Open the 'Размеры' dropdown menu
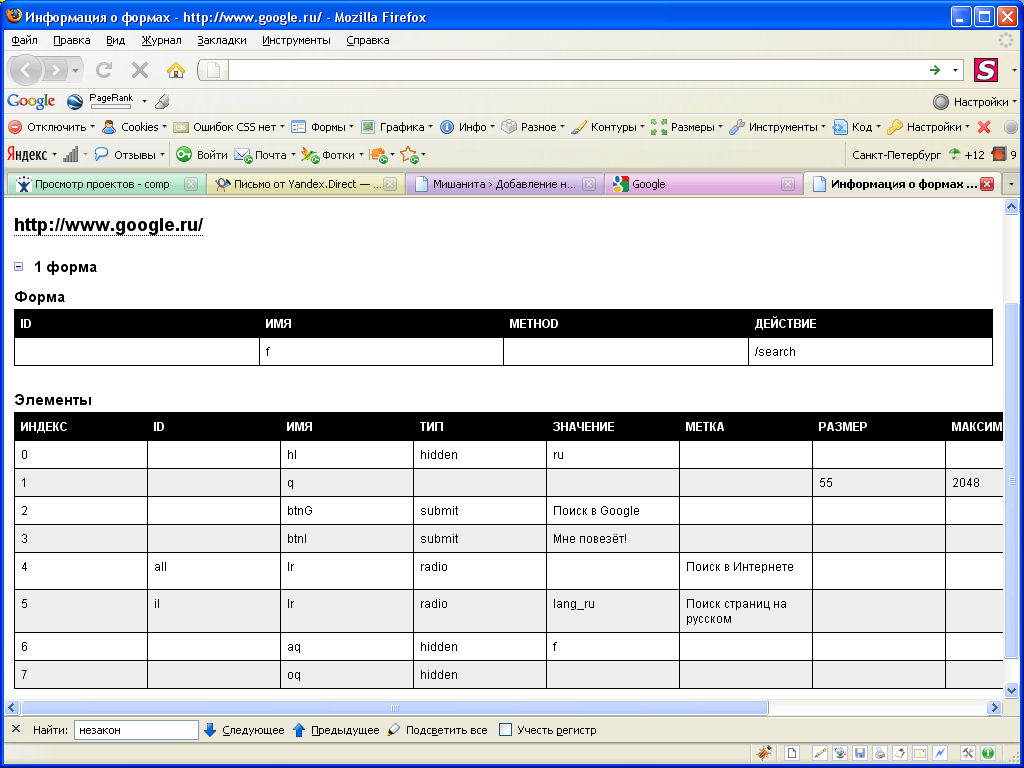The width and height of the screenshot is (1024, 768). tap(686, 127)
